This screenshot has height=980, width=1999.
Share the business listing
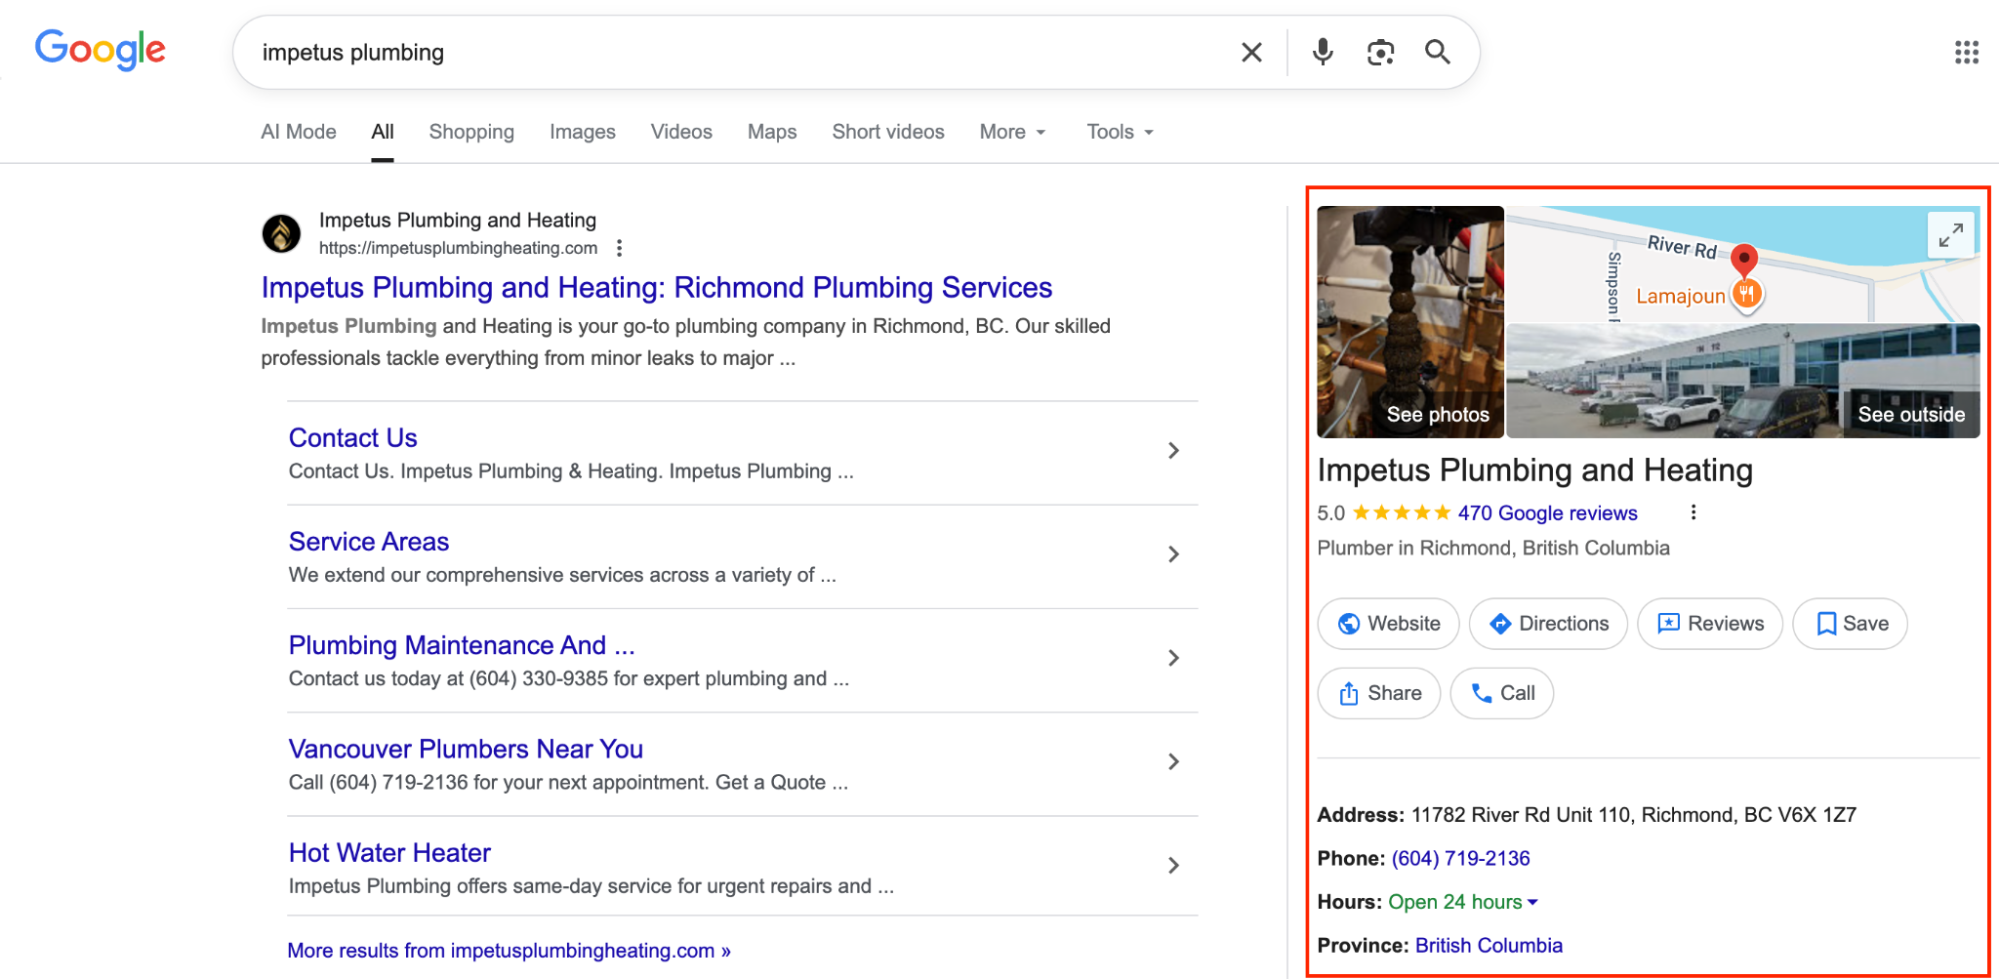(x=1378, y=692)
